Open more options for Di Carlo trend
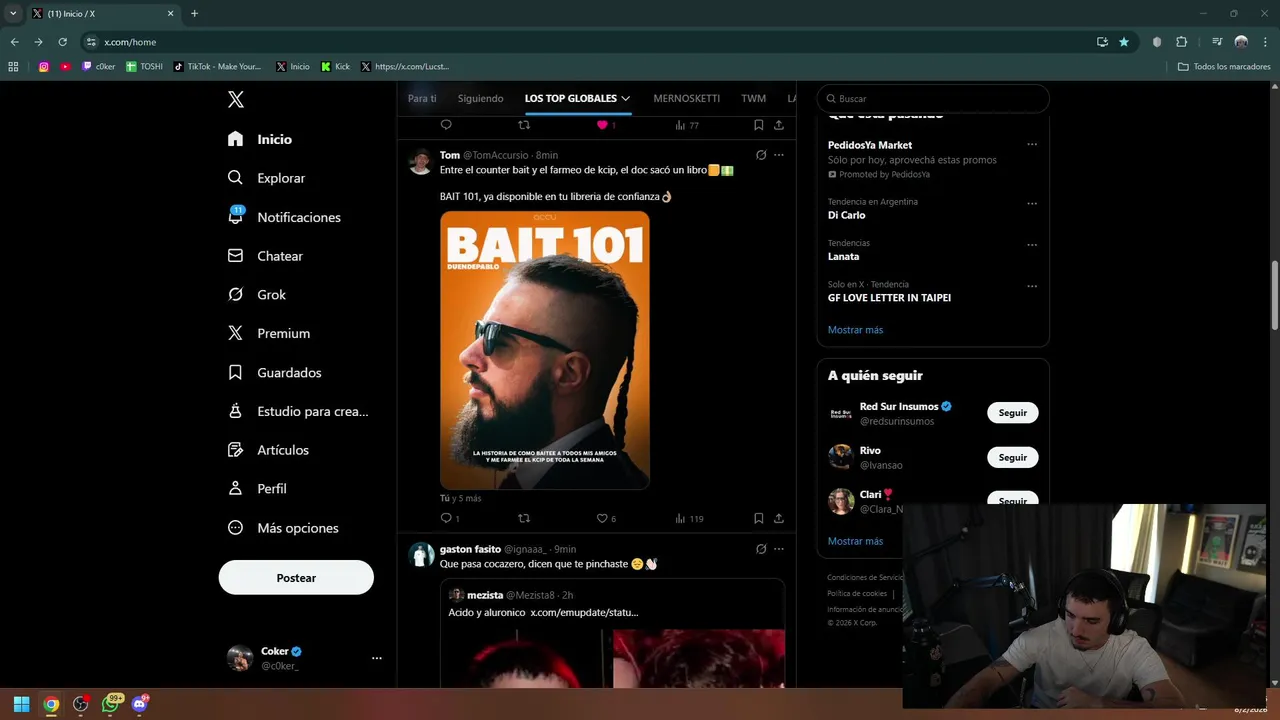 (1032, 203)
